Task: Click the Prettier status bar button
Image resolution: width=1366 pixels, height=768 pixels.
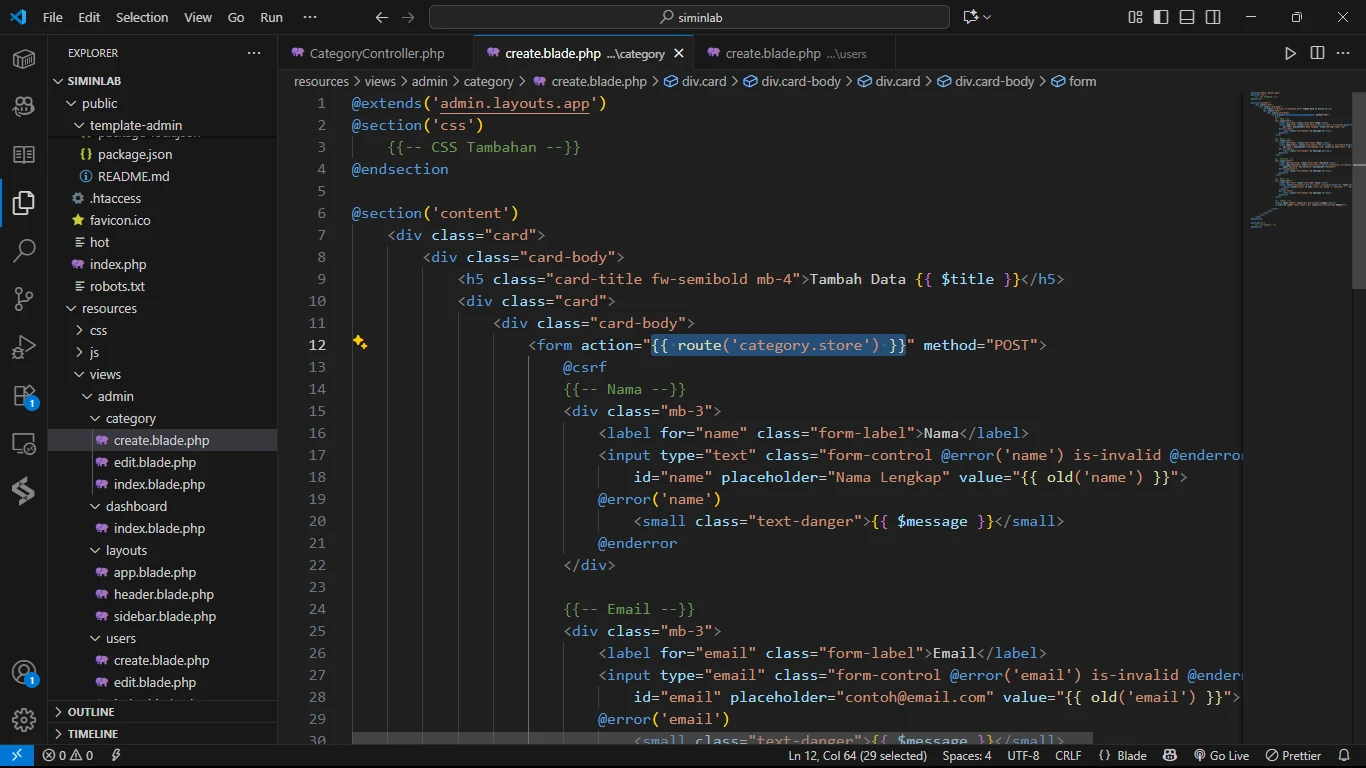Action: point(1293,756)
